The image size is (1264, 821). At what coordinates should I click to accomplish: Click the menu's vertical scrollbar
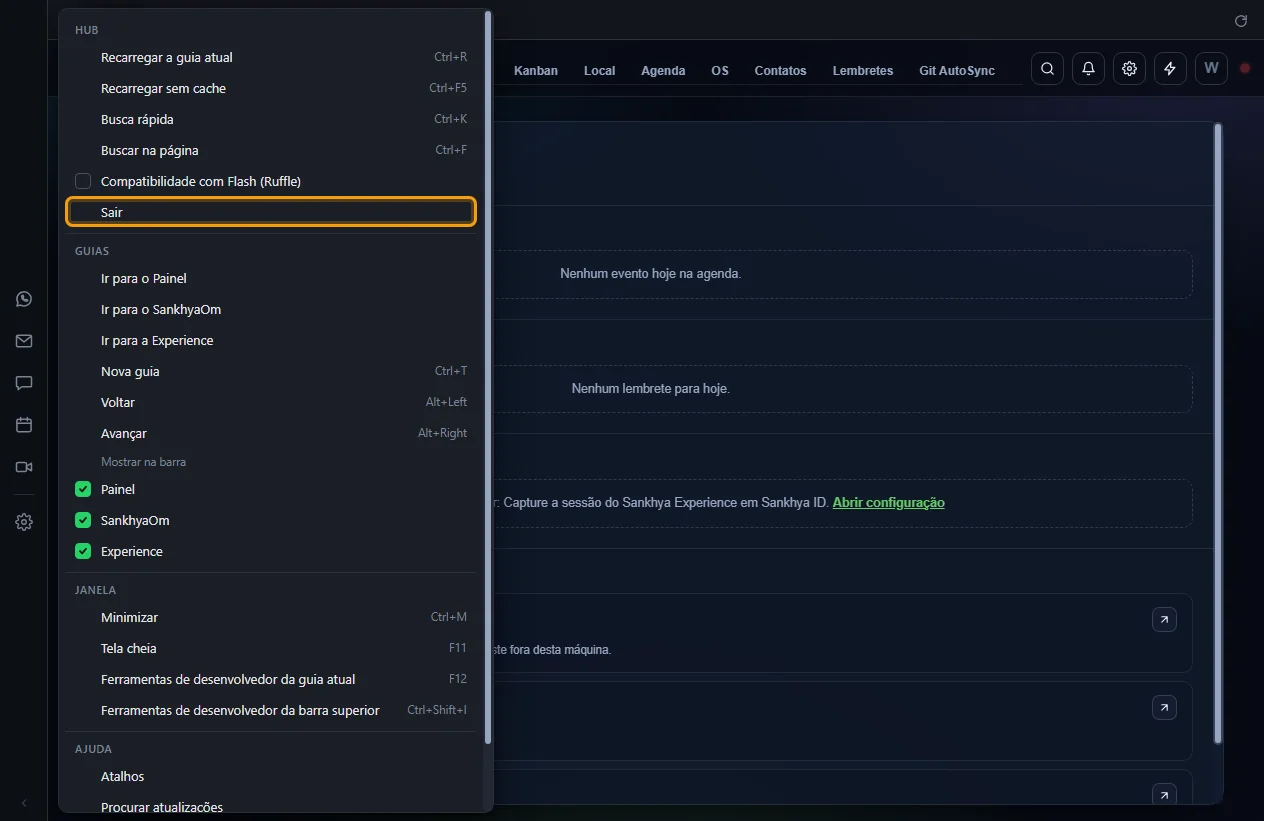488,377
